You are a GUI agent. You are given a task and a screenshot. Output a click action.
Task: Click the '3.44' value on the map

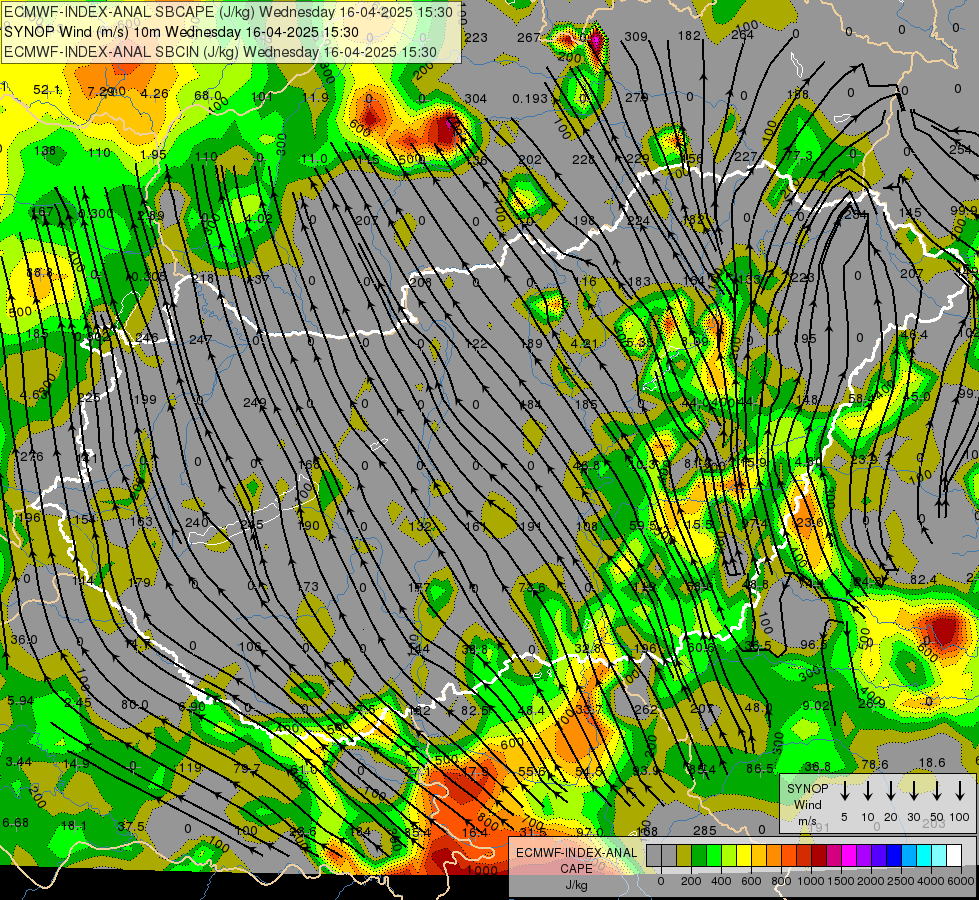pyautogui.click(x=19, y=761)
